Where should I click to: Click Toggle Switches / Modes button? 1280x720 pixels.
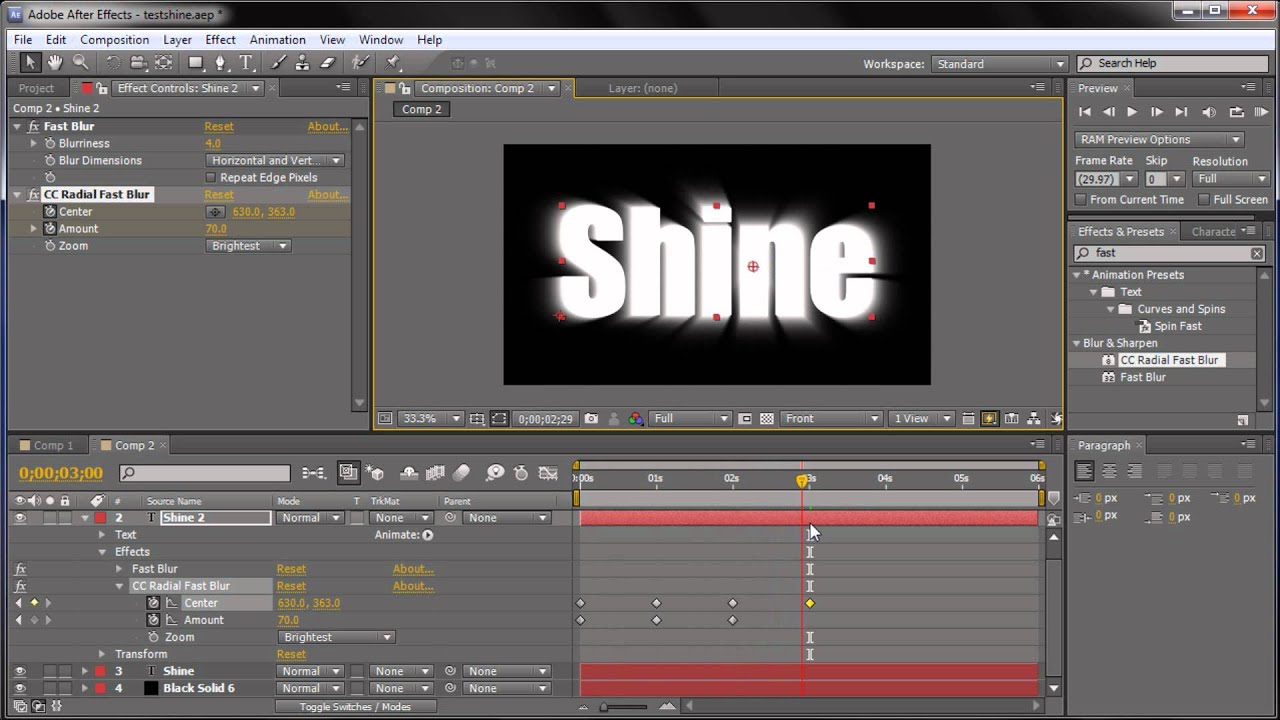pos(355,707)
